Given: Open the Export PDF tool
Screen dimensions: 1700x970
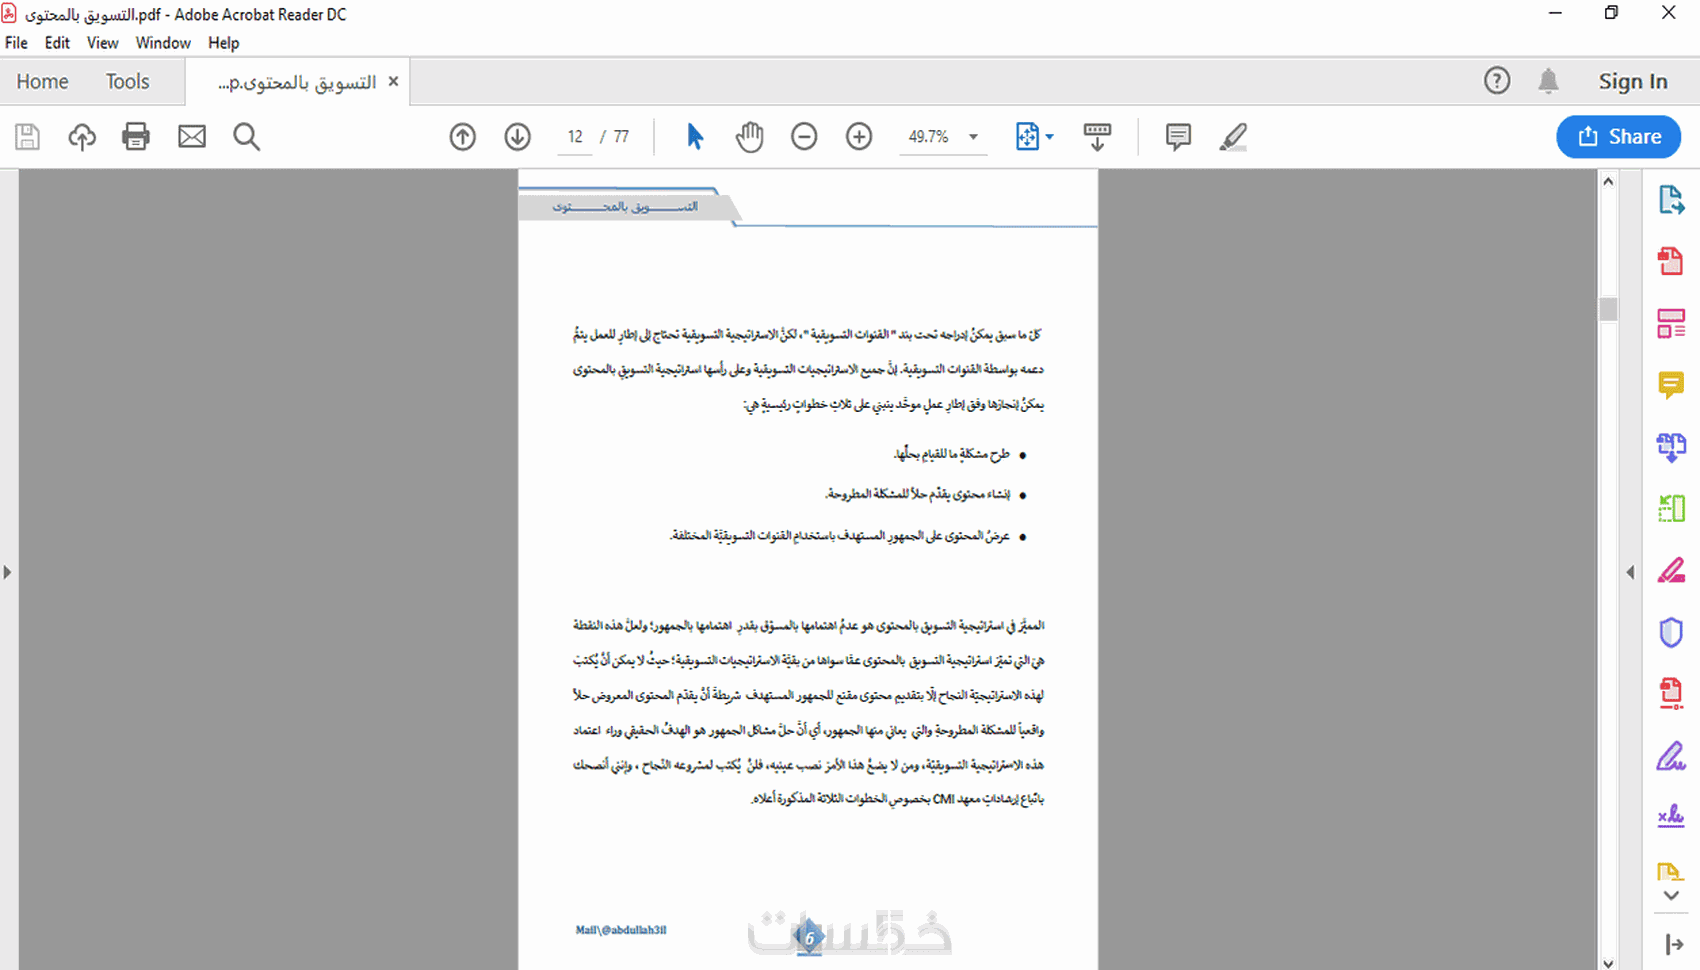Looking at the screenshot, I should [1672, 199].
